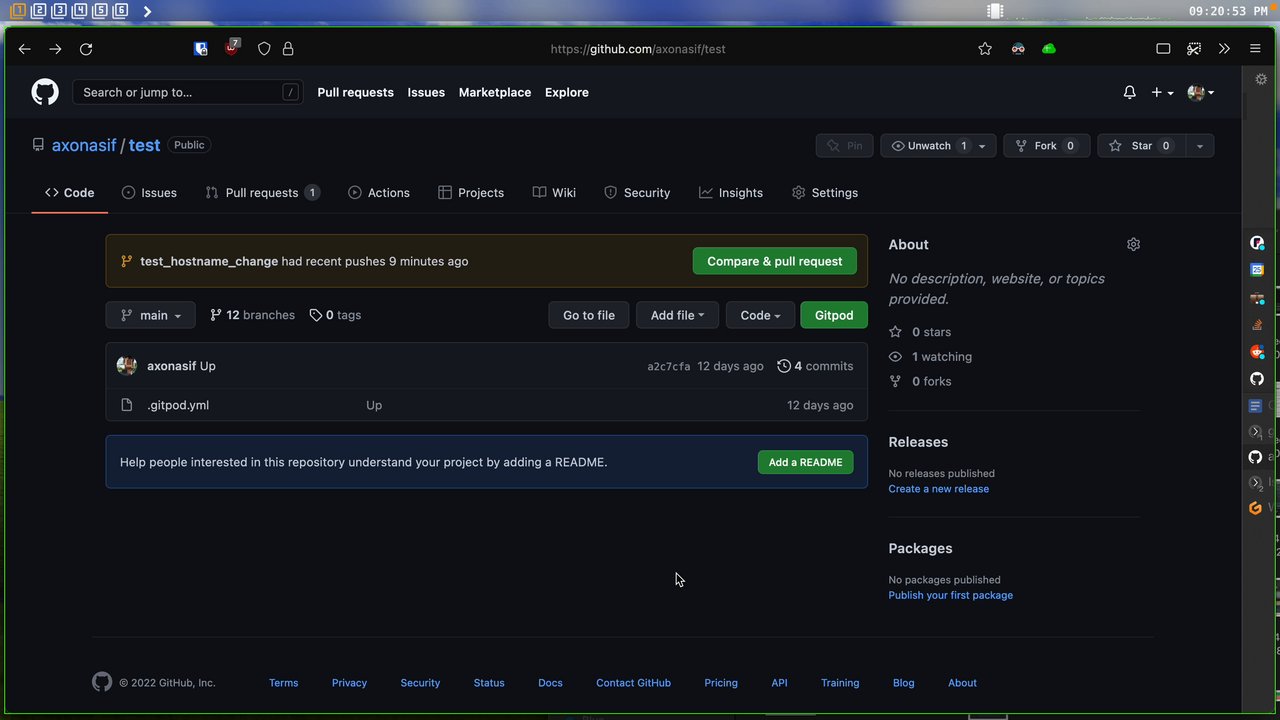Go back with the browser back arrow
Screen dimensions: 1280x720
[25, 49]
